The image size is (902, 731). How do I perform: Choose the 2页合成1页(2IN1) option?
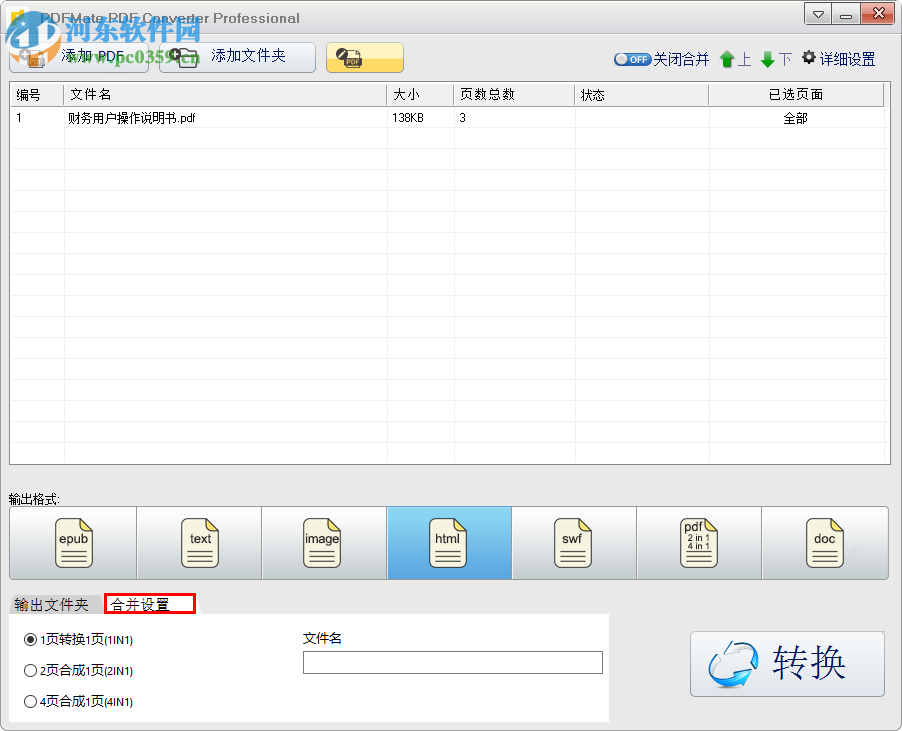[x=31, y=671]
